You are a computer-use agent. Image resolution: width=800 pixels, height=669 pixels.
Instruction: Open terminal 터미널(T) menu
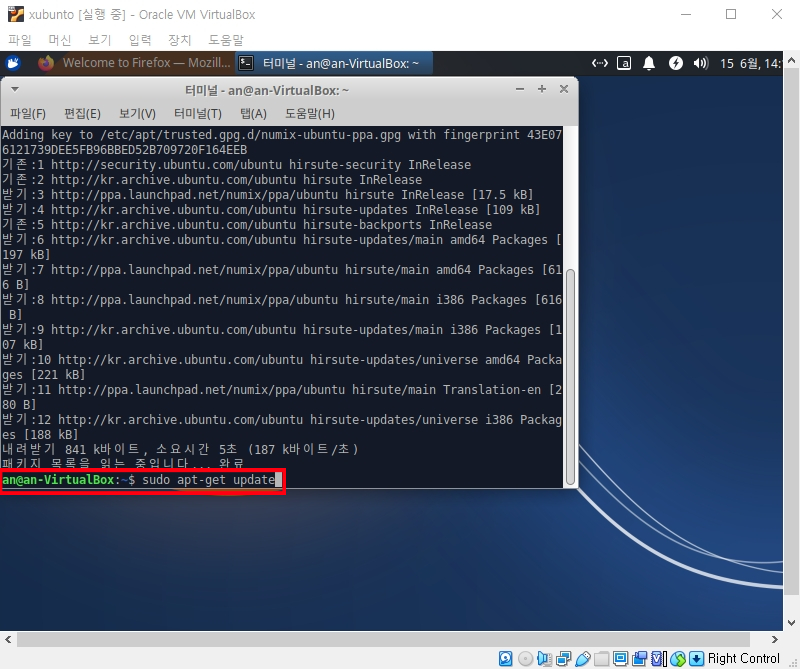(198, 113)
